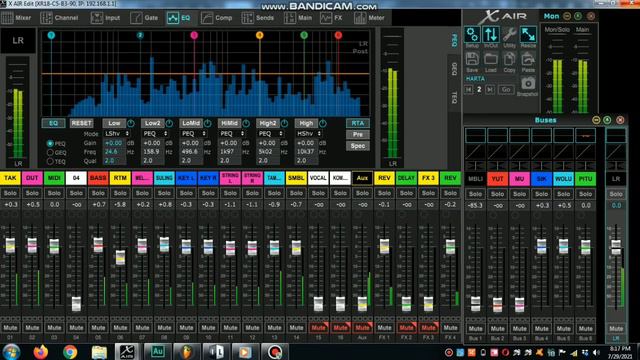This screenshot has width=640, height=360.
Task: Open the Low band LShv mode dropdown
Action: click(117, 133)
